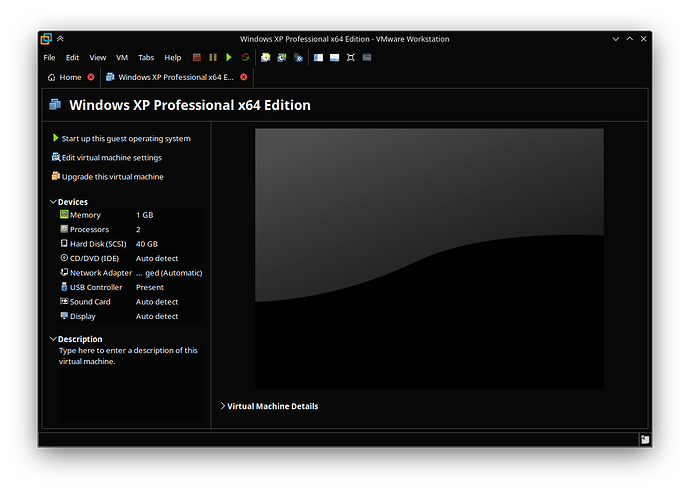Click the green Power On toolbar icon

(x=229, y=57)
